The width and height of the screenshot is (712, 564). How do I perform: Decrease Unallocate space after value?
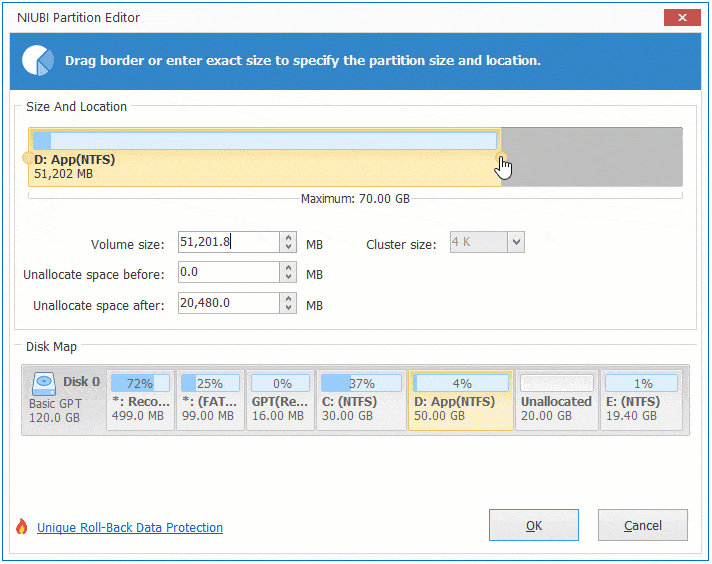click(x=289, y=309)
